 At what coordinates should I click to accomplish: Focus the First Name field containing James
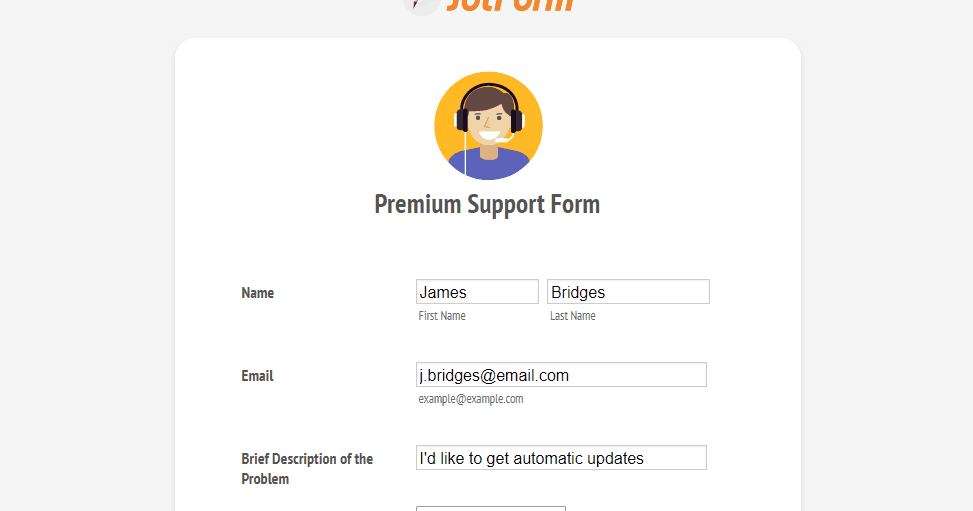[x=477, y=292]
